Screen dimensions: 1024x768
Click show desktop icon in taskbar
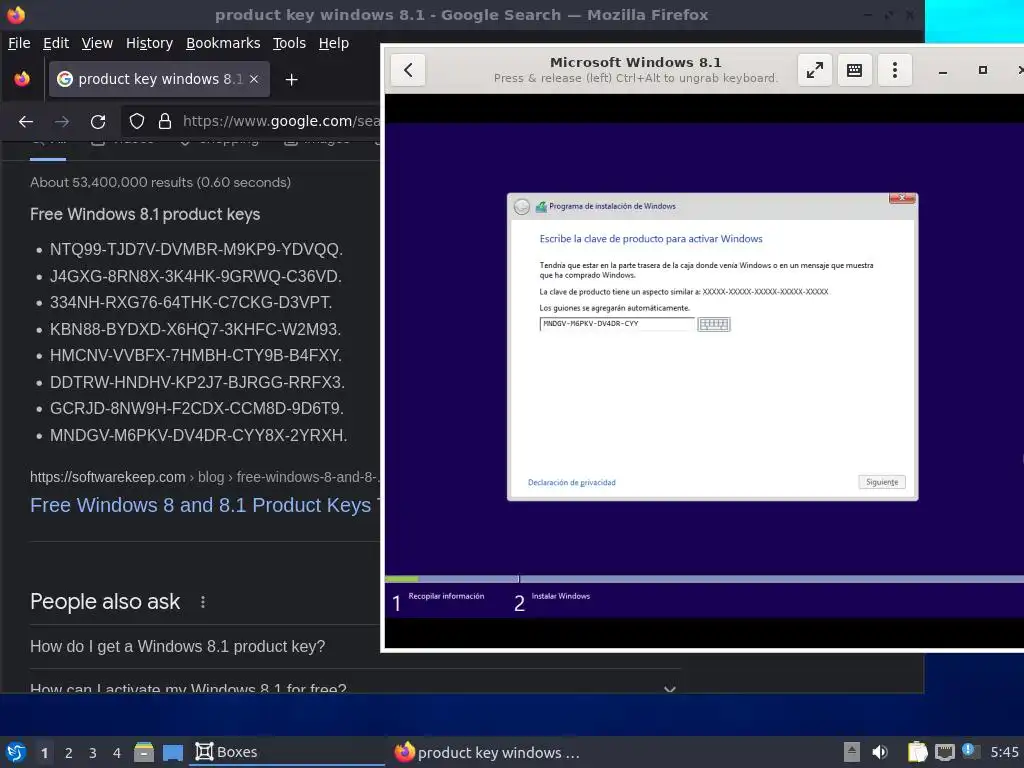point(172,752)
